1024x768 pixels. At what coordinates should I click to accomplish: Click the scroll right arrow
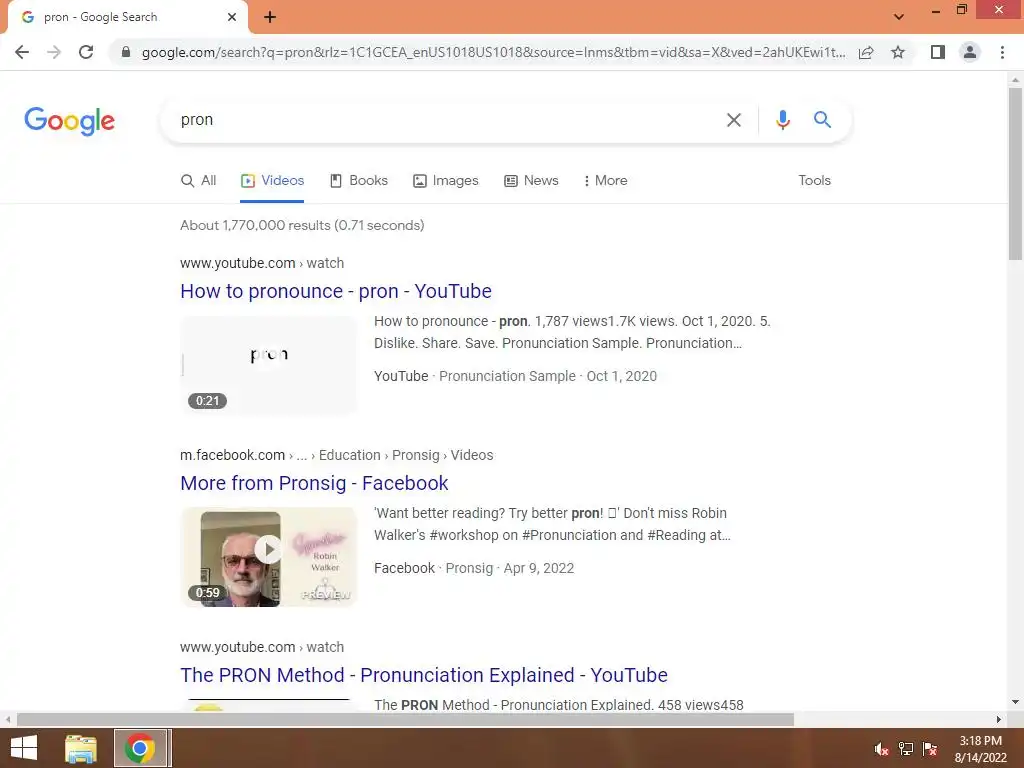point(999,720)
